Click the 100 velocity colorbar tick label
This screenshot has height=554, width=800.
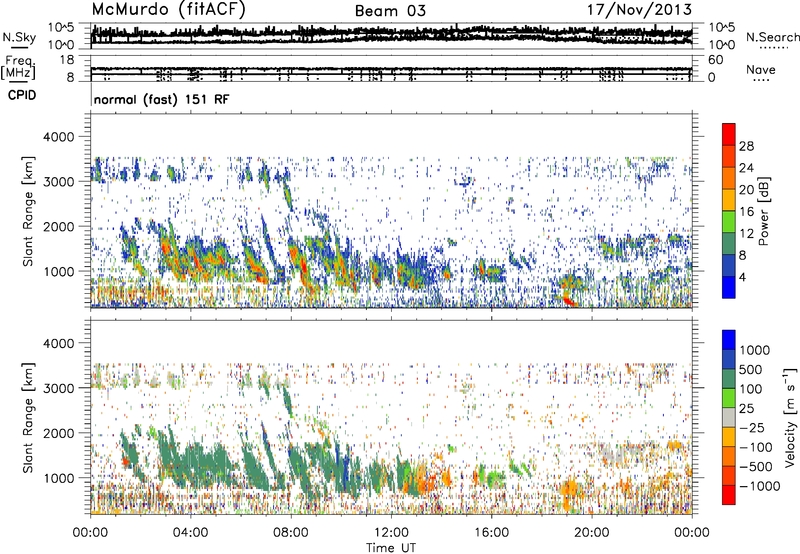click(x=752, y=389)
